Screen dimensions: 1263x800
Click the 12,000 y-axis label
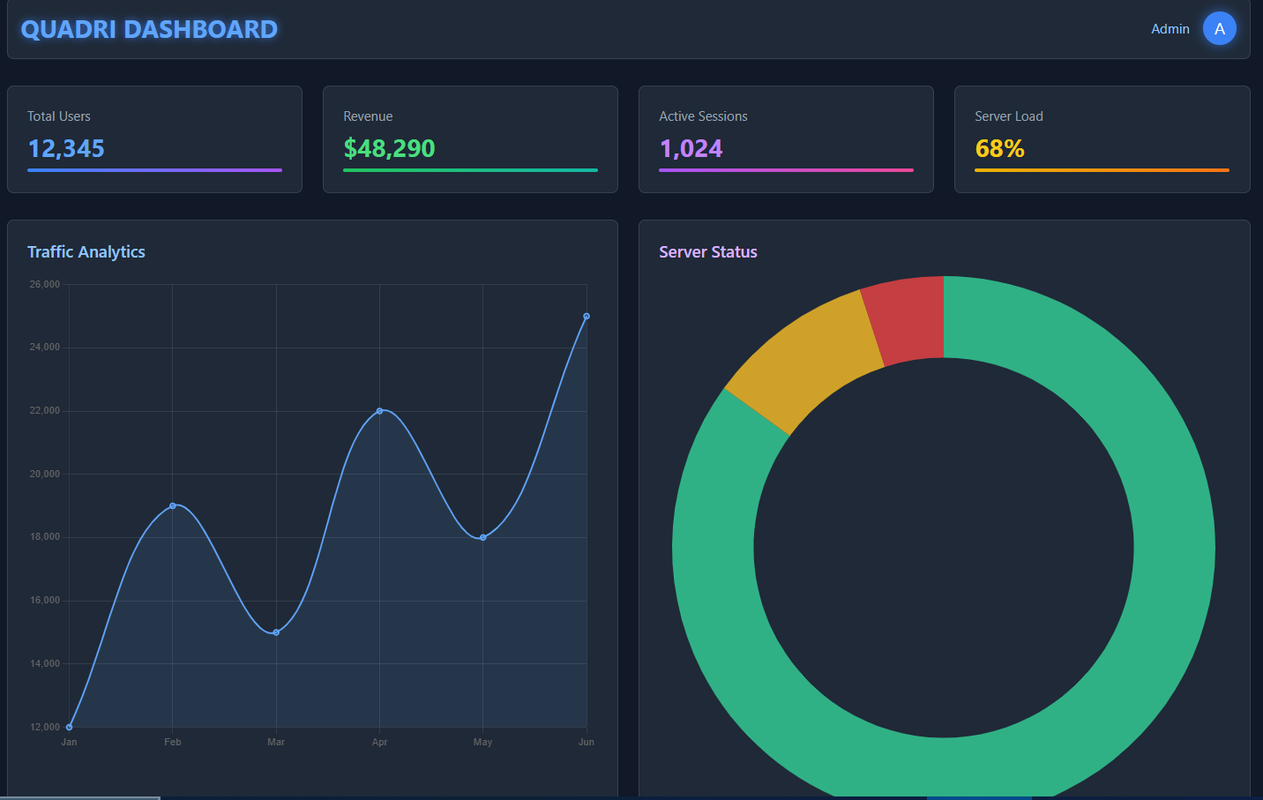tap(45, 727)
